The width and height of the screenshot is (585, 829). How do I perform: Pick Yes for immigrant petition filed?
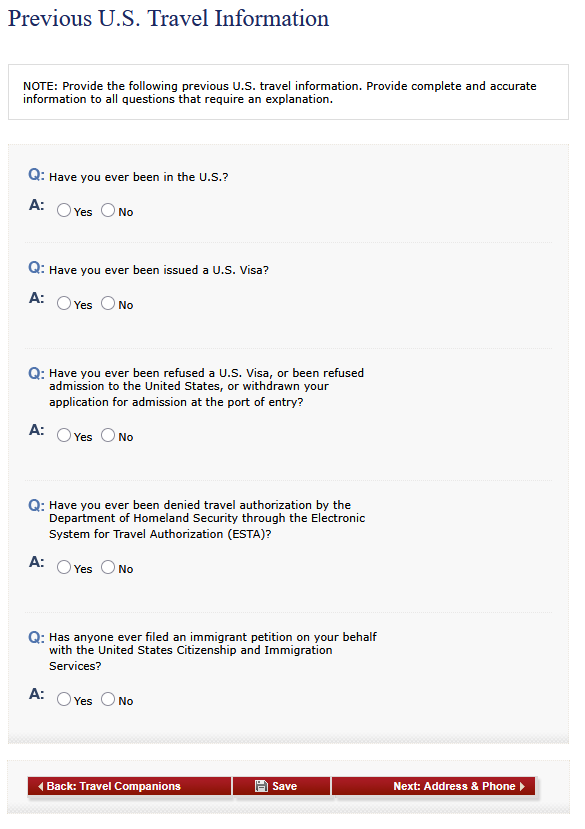click(x=64, y=699)
